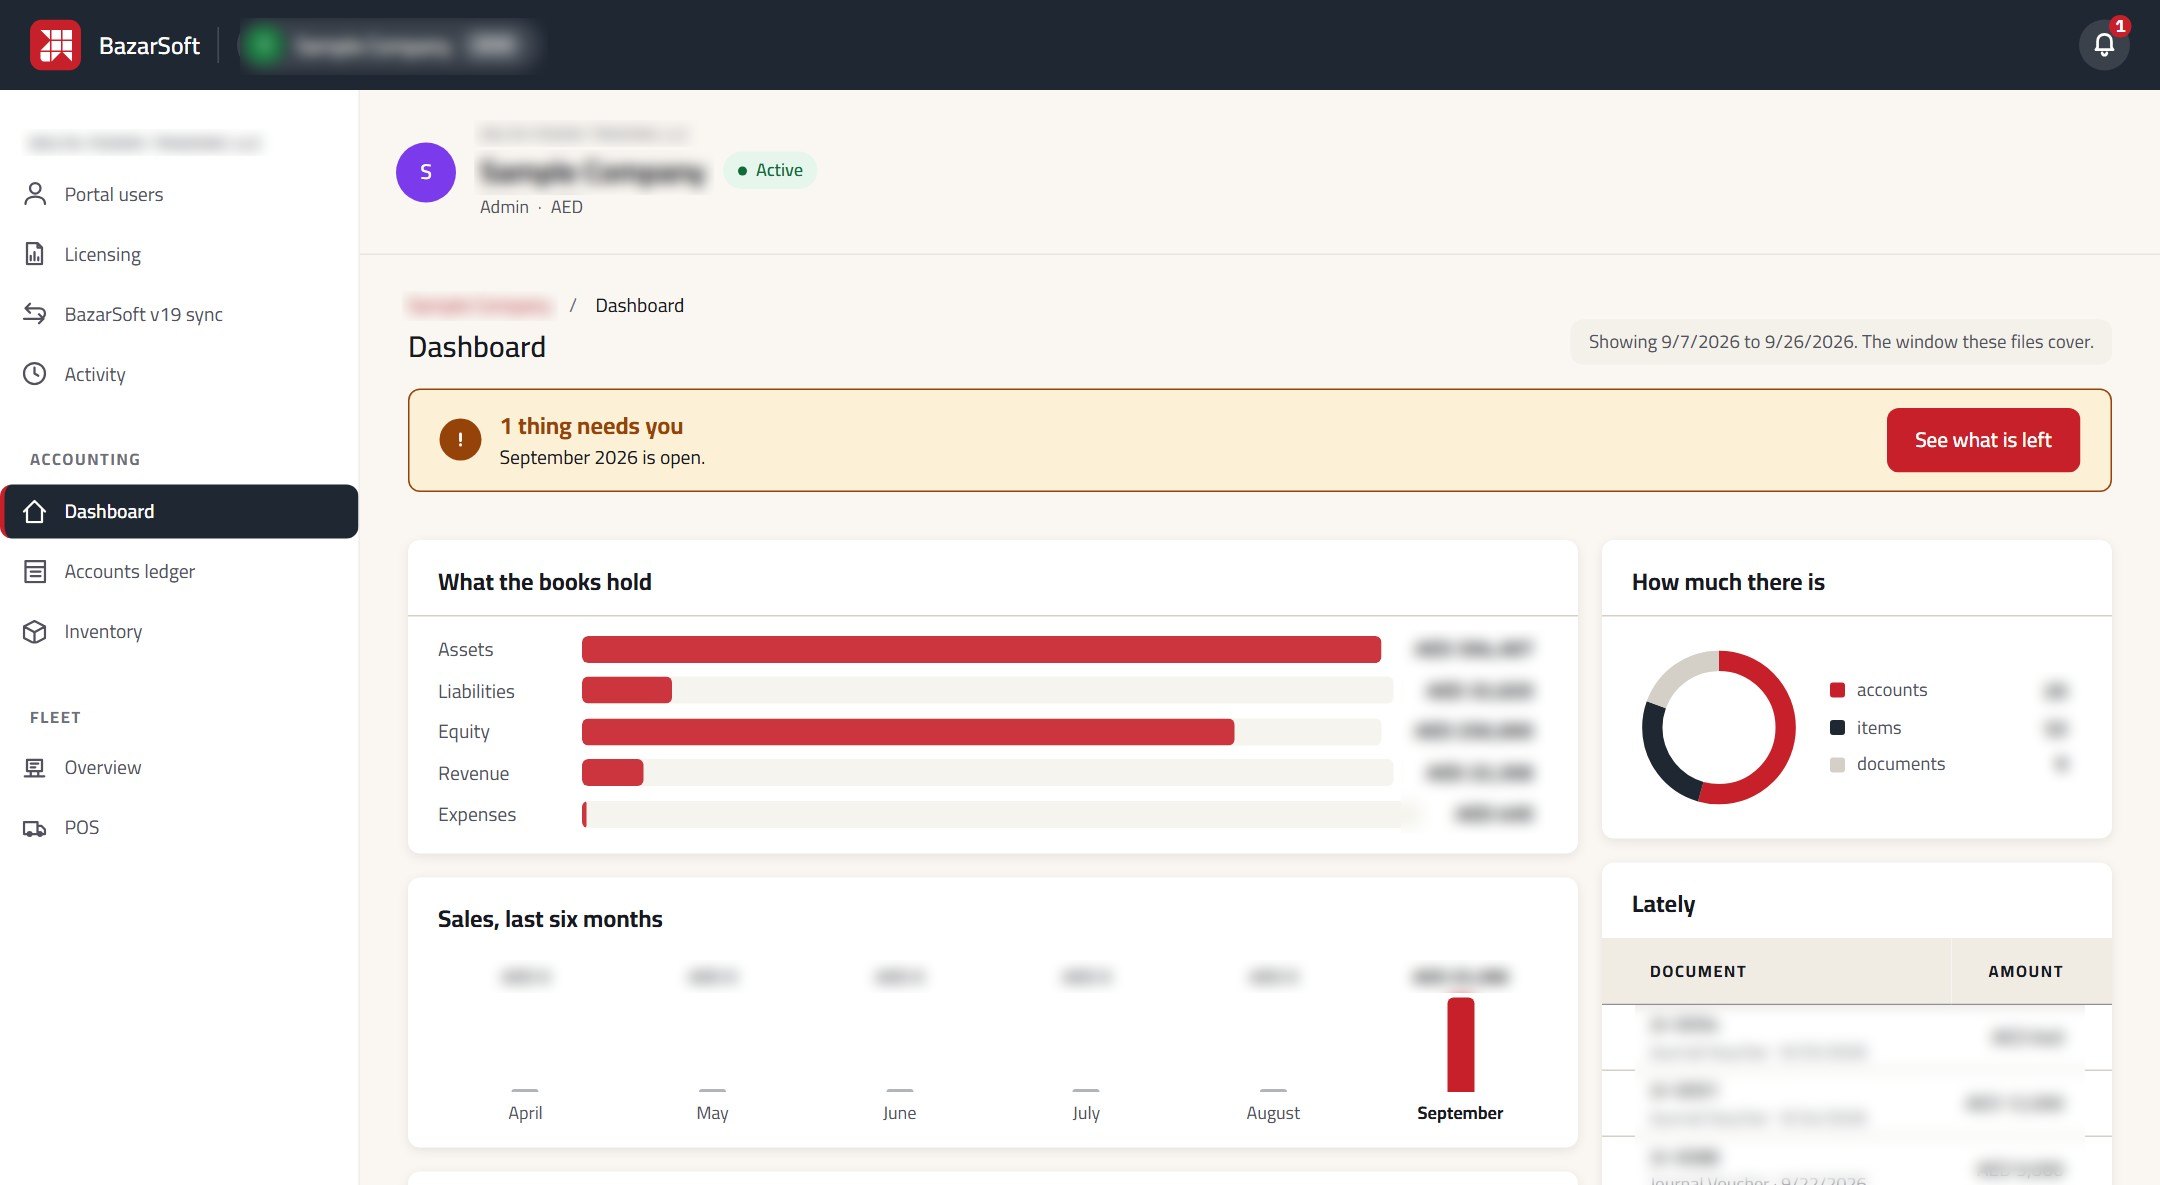This screenshot has width=2160, height=1185.
Task: Click the 'April' month label
Action: 525,1113
